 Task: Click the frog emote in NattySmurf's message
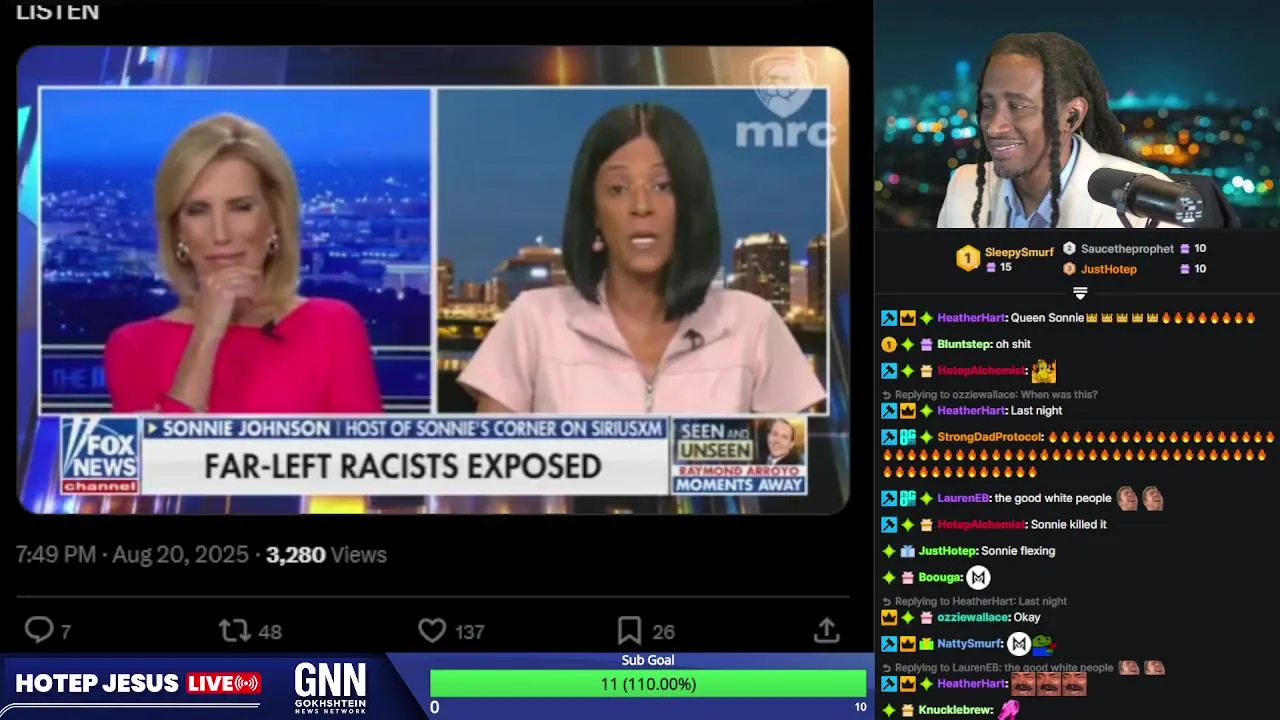pos(1042,644)
